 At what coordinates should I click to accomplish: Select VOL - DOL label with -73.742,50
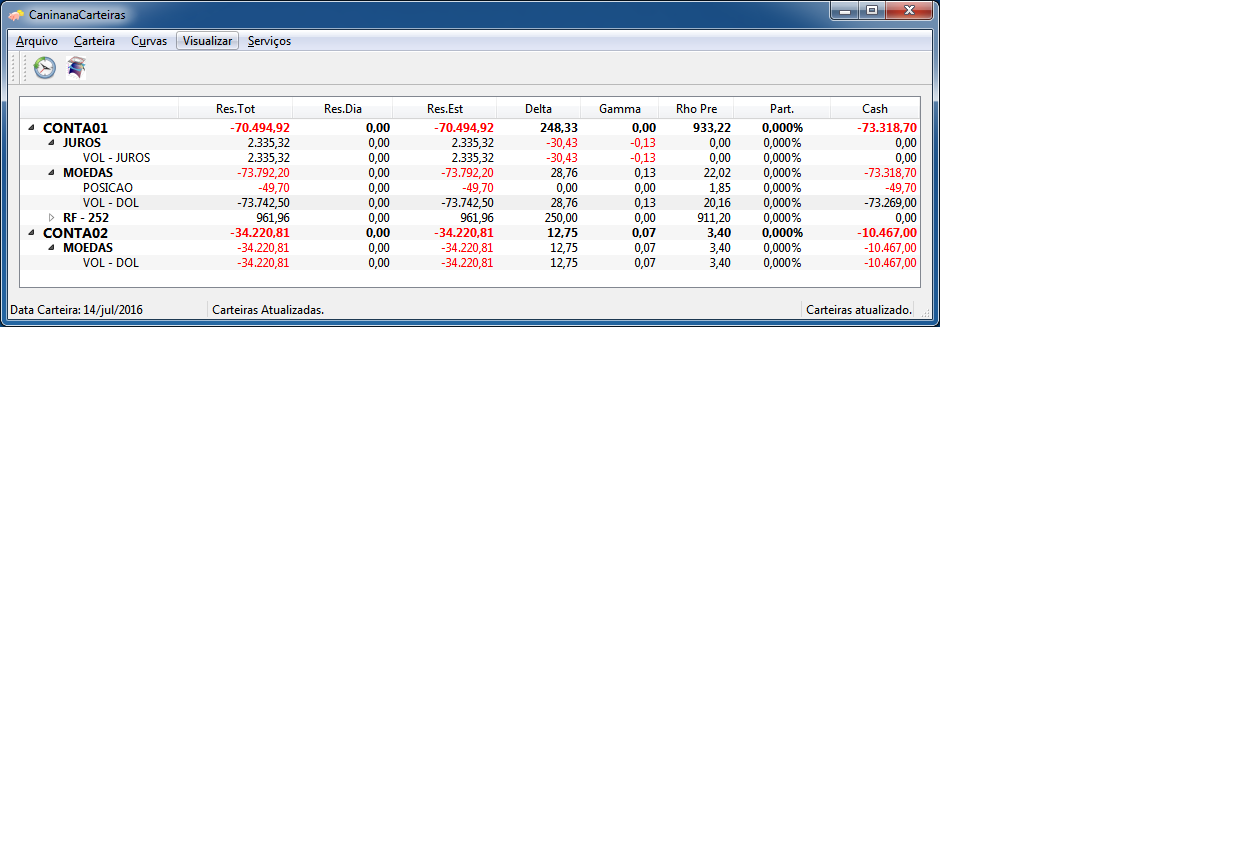111,203
